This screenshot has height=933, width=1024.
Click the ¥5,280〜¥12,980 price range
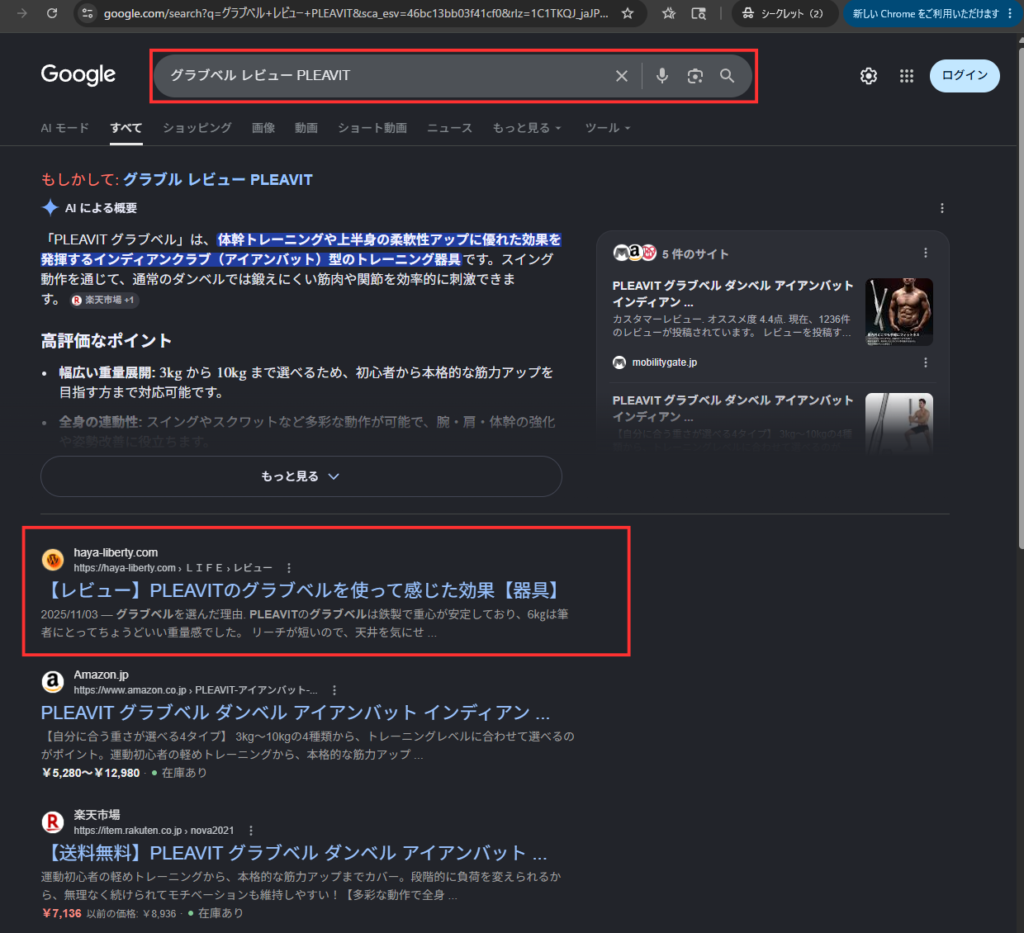tap(91, 773)
